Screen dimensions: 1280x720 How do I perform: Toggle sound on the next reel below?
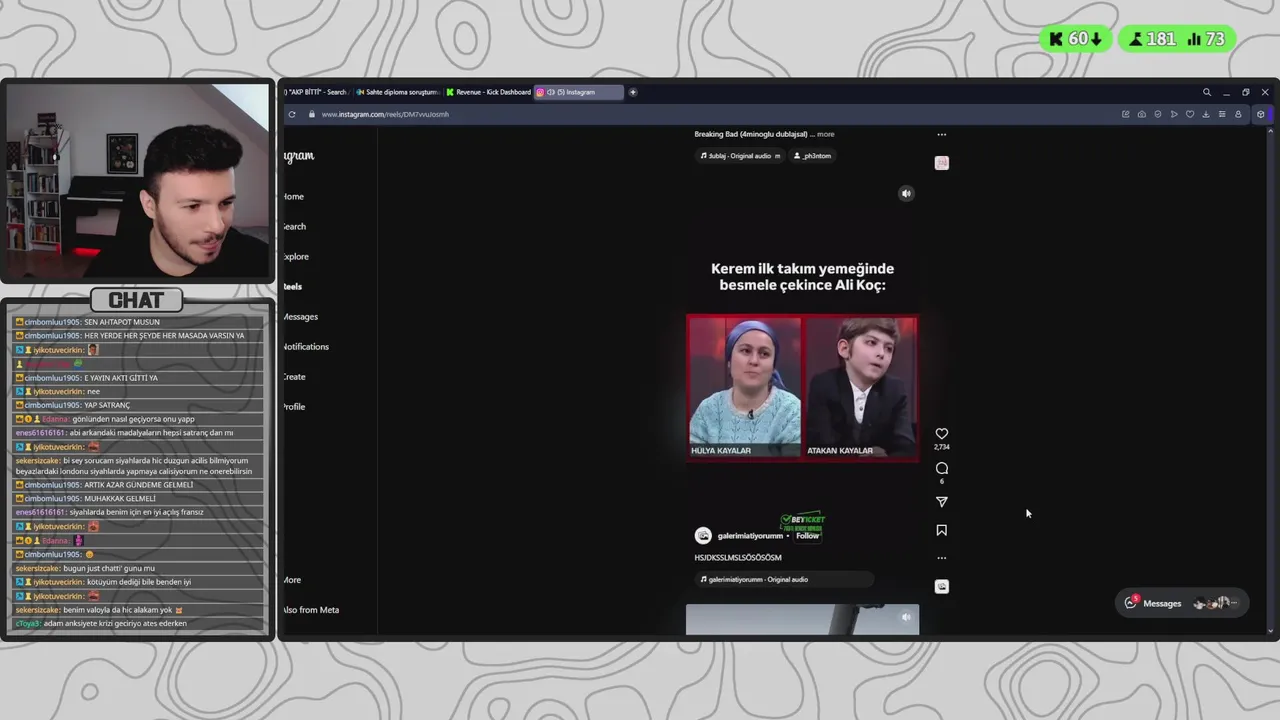[906, 617]
